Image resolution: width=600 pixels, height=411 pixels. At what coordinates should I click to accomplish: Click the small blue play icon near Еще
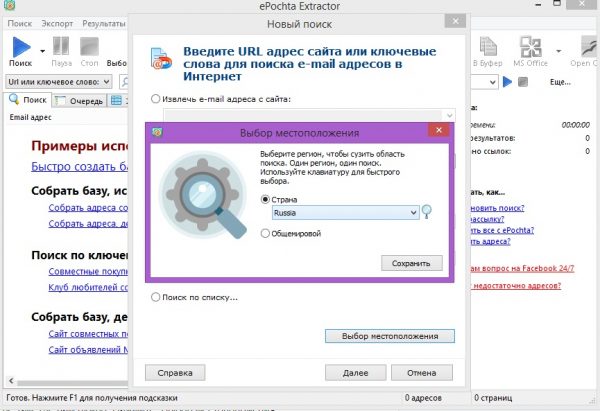pyautogui.click(x=507, y=82)
